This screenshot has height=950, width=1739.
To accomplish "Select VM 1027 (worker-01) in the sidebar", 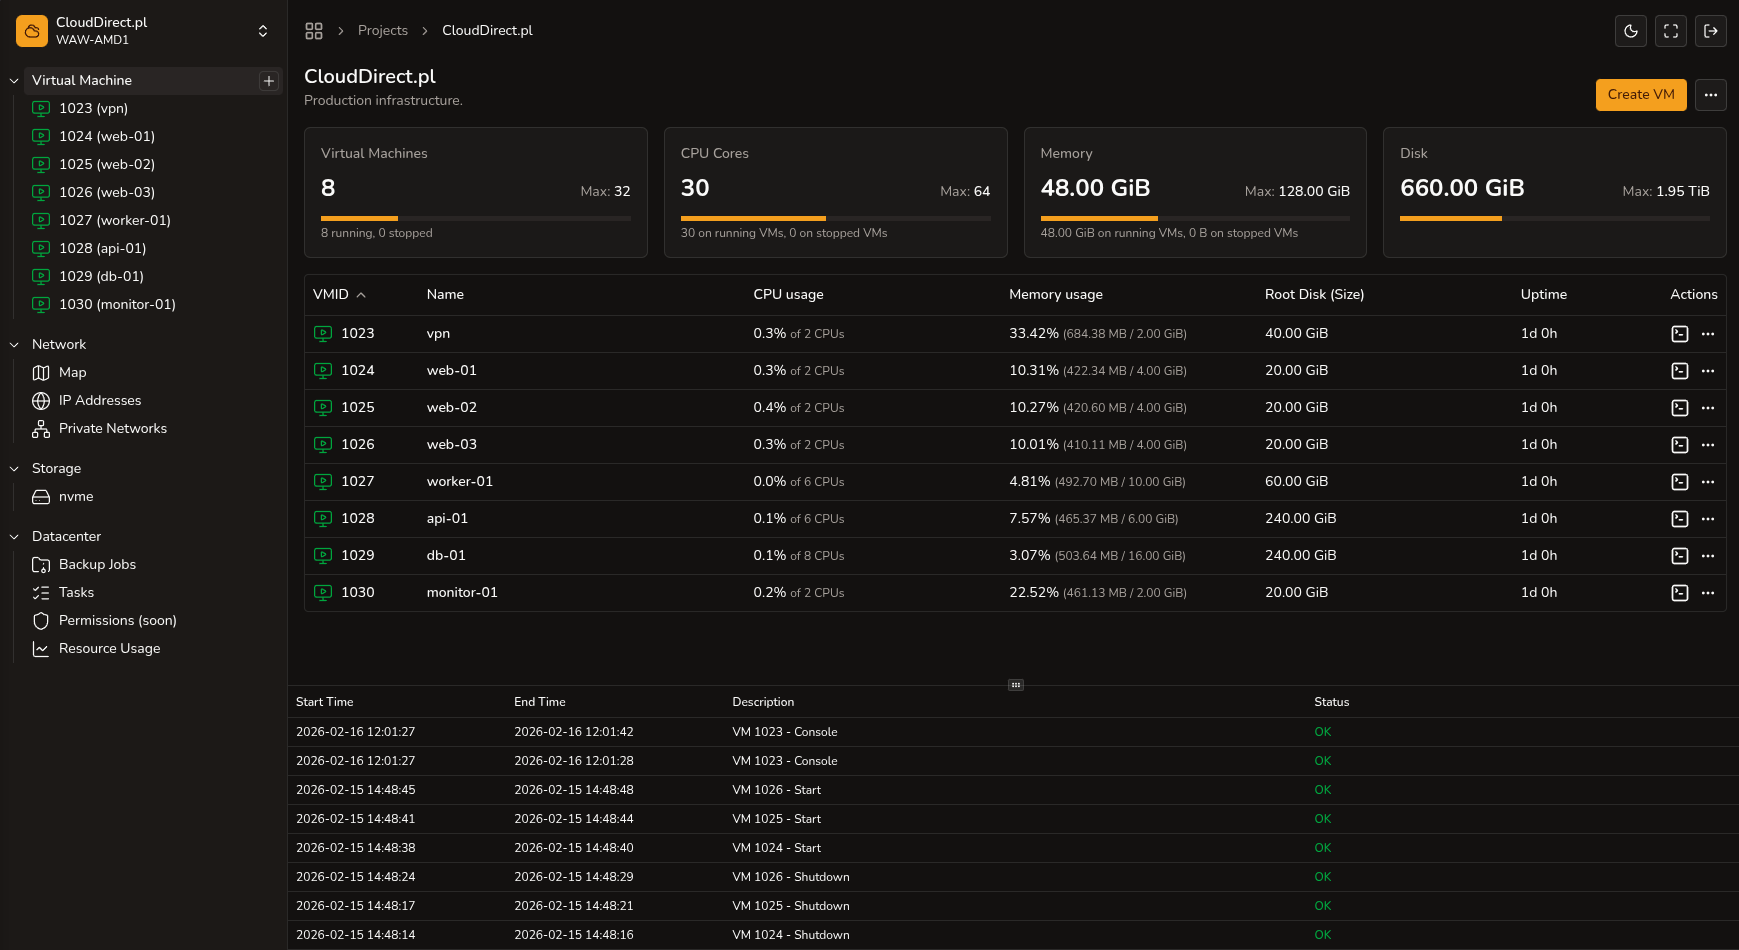I will [115, 220].
